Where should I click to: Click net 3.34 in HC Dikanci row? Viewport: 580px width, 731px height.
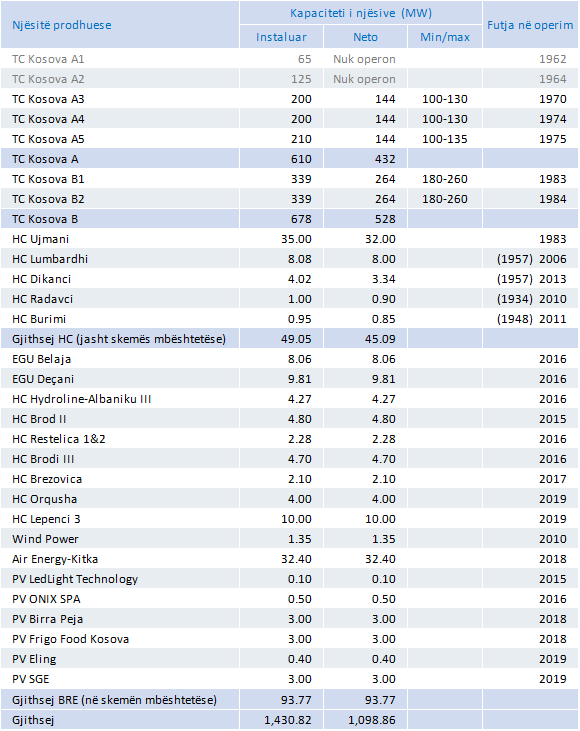pos(383,279)
